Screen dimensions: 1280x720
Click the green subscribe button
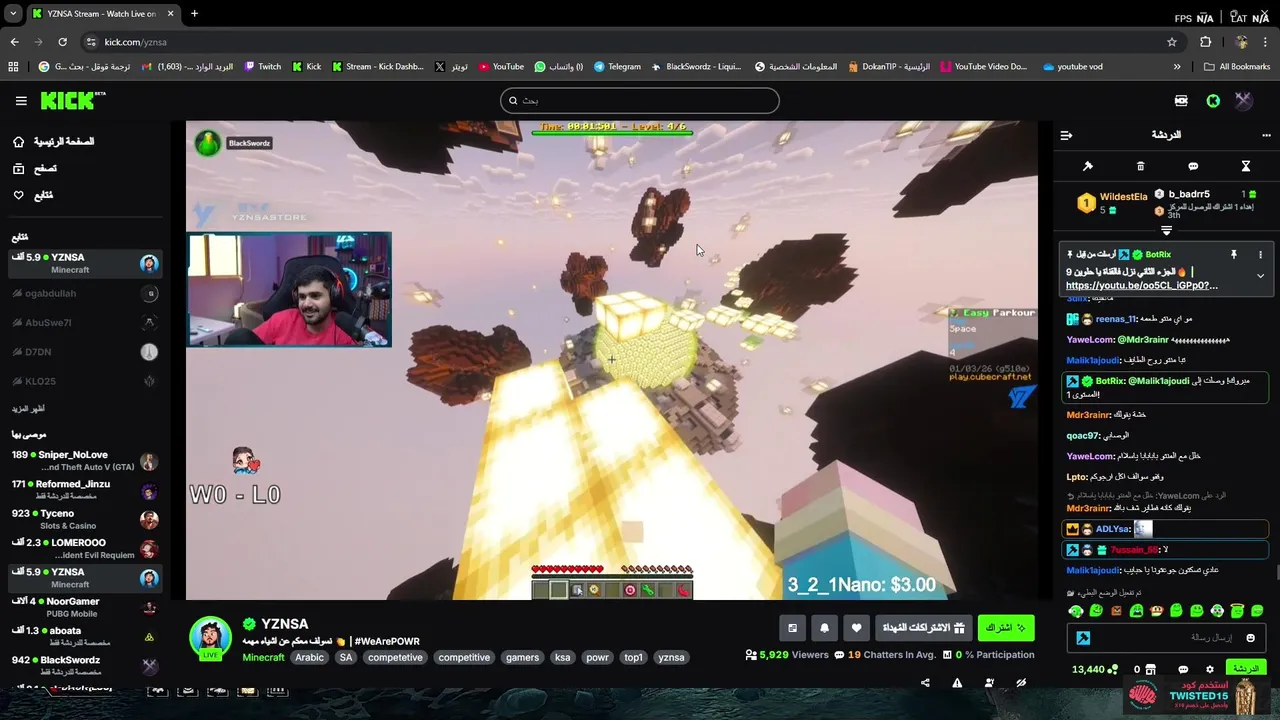click(1006, 628)
